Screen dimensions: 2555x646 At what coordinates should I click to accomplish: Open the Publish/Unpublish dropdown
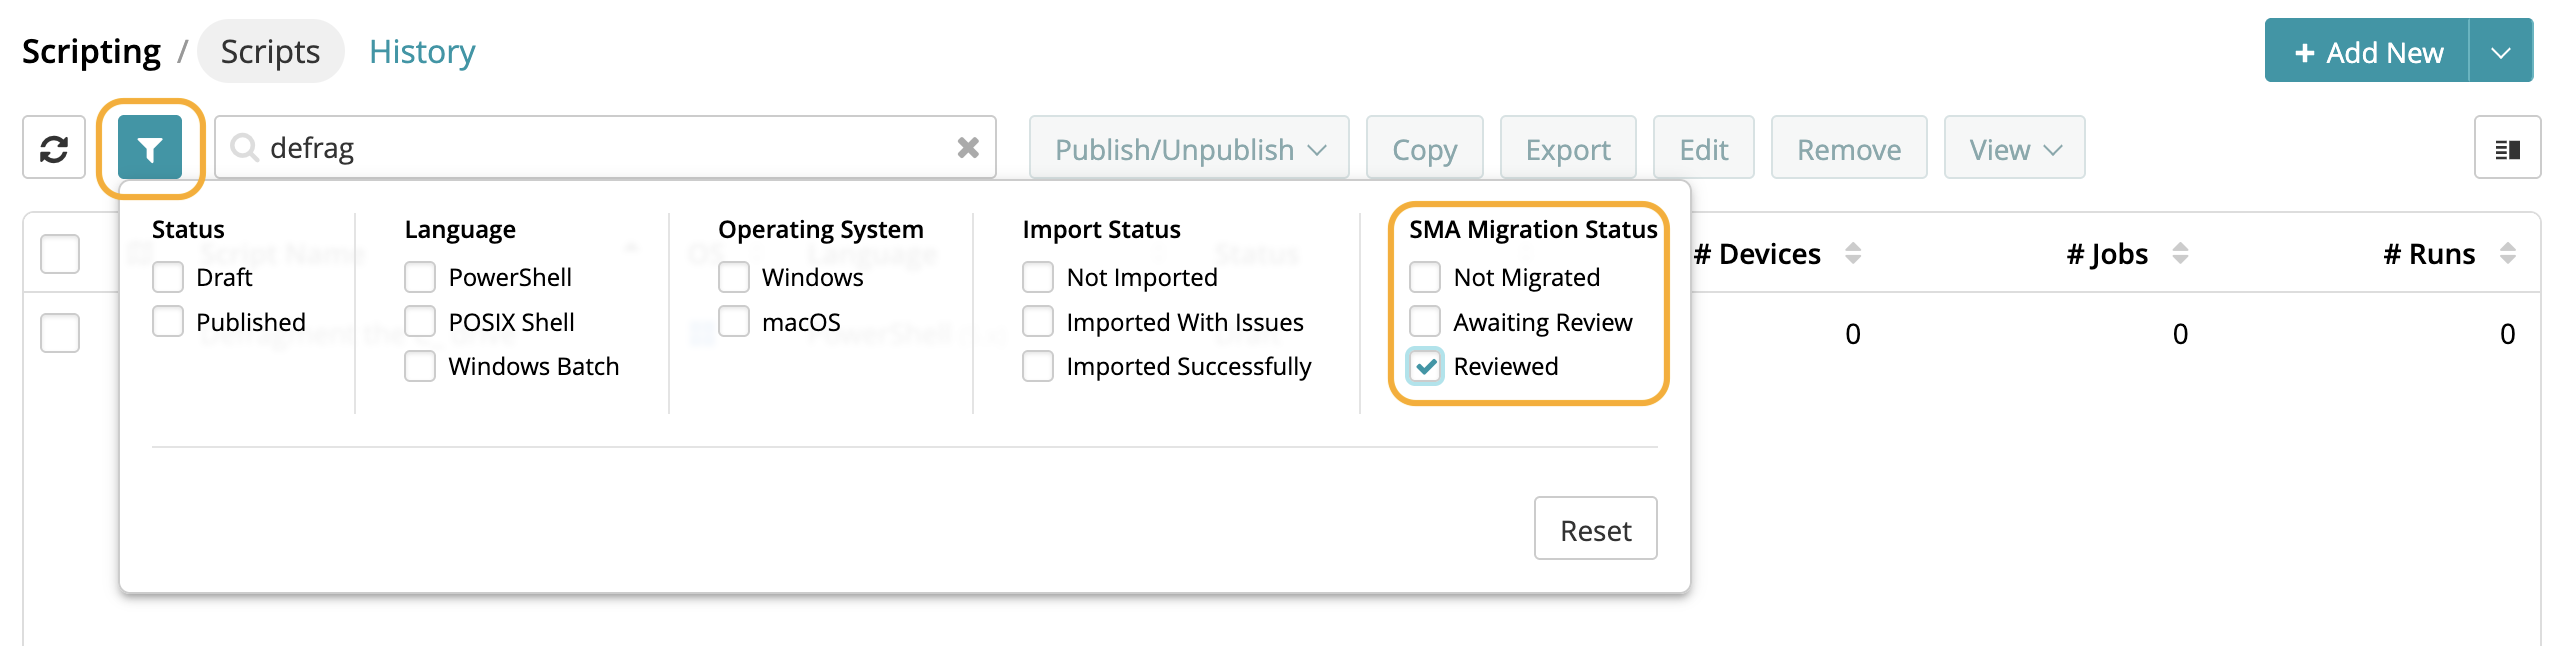1189,149
